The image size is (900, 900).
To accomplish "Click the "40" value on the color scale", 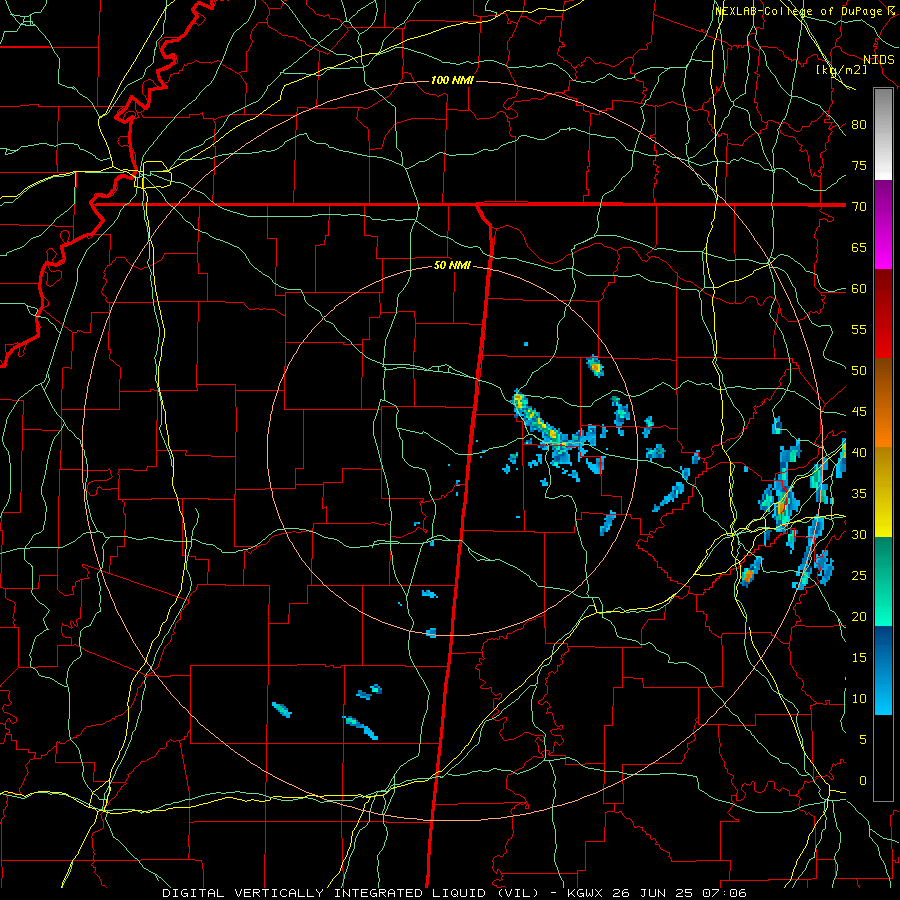I will 859,453.
